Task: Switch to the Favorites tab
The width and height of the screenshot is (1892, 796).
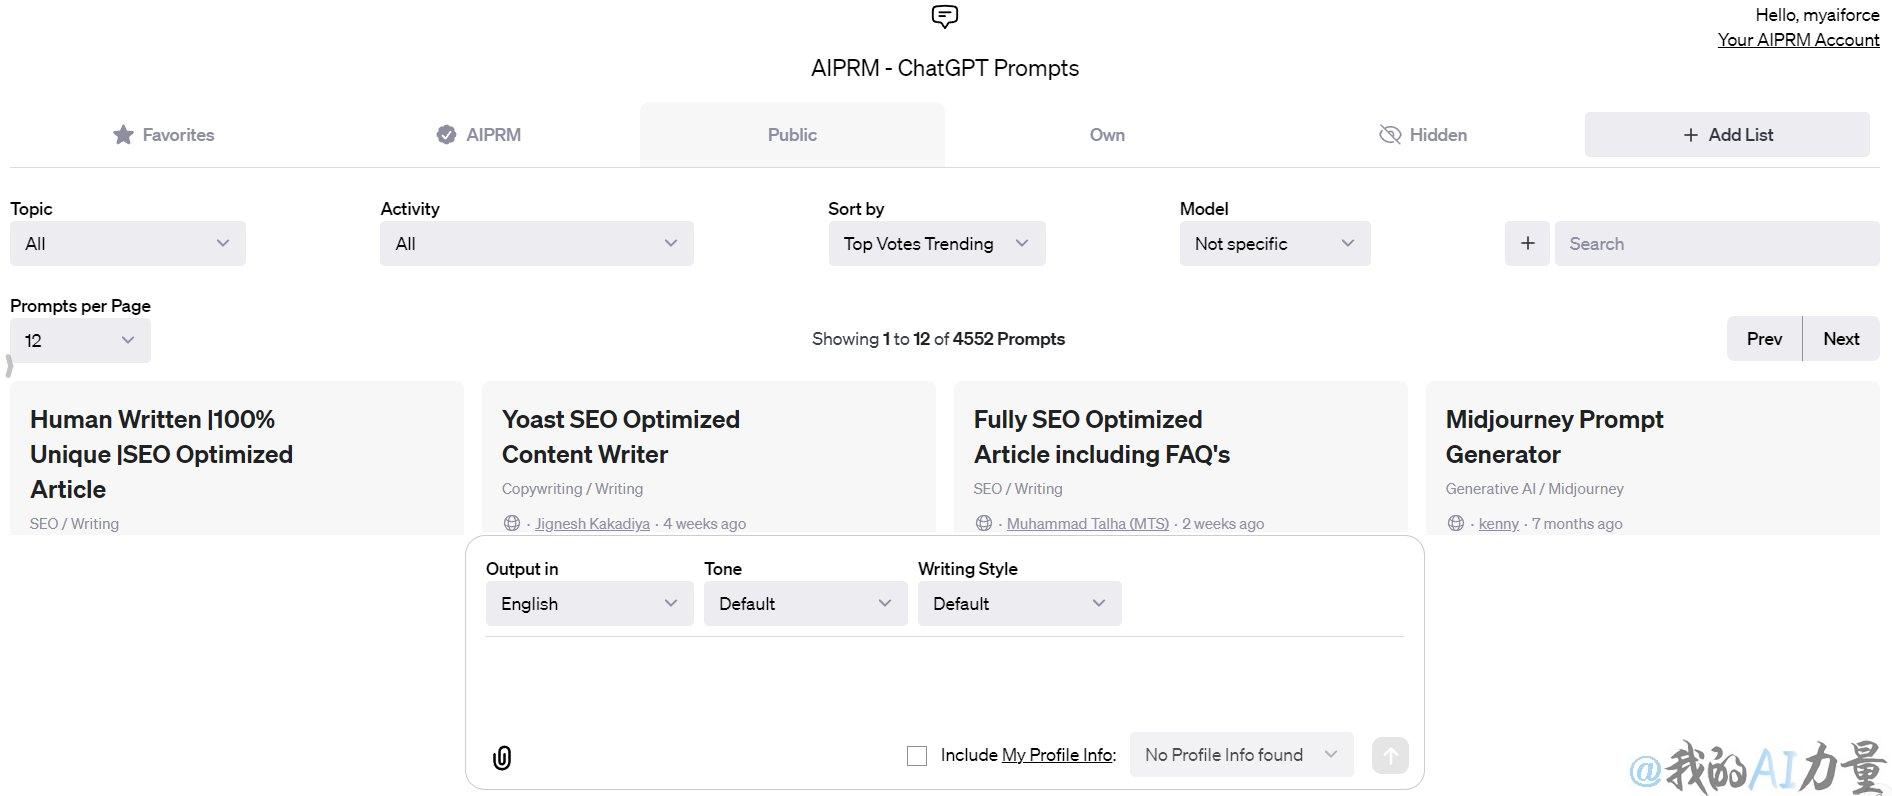Action: pos(164,135)
